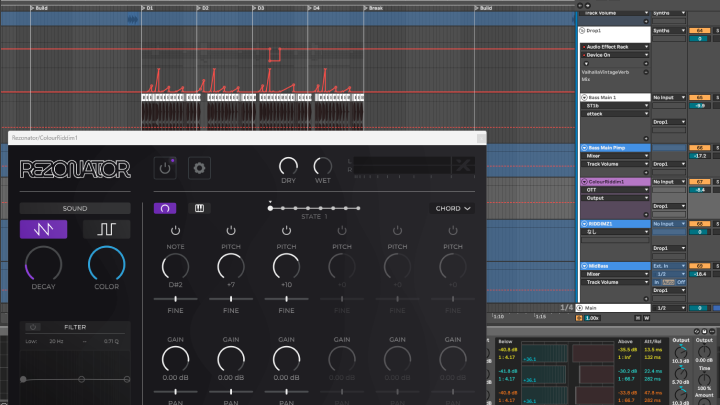Collapse the Bass Main 1 track
Viewport: 720px width, 405px height.
(584, 97)
